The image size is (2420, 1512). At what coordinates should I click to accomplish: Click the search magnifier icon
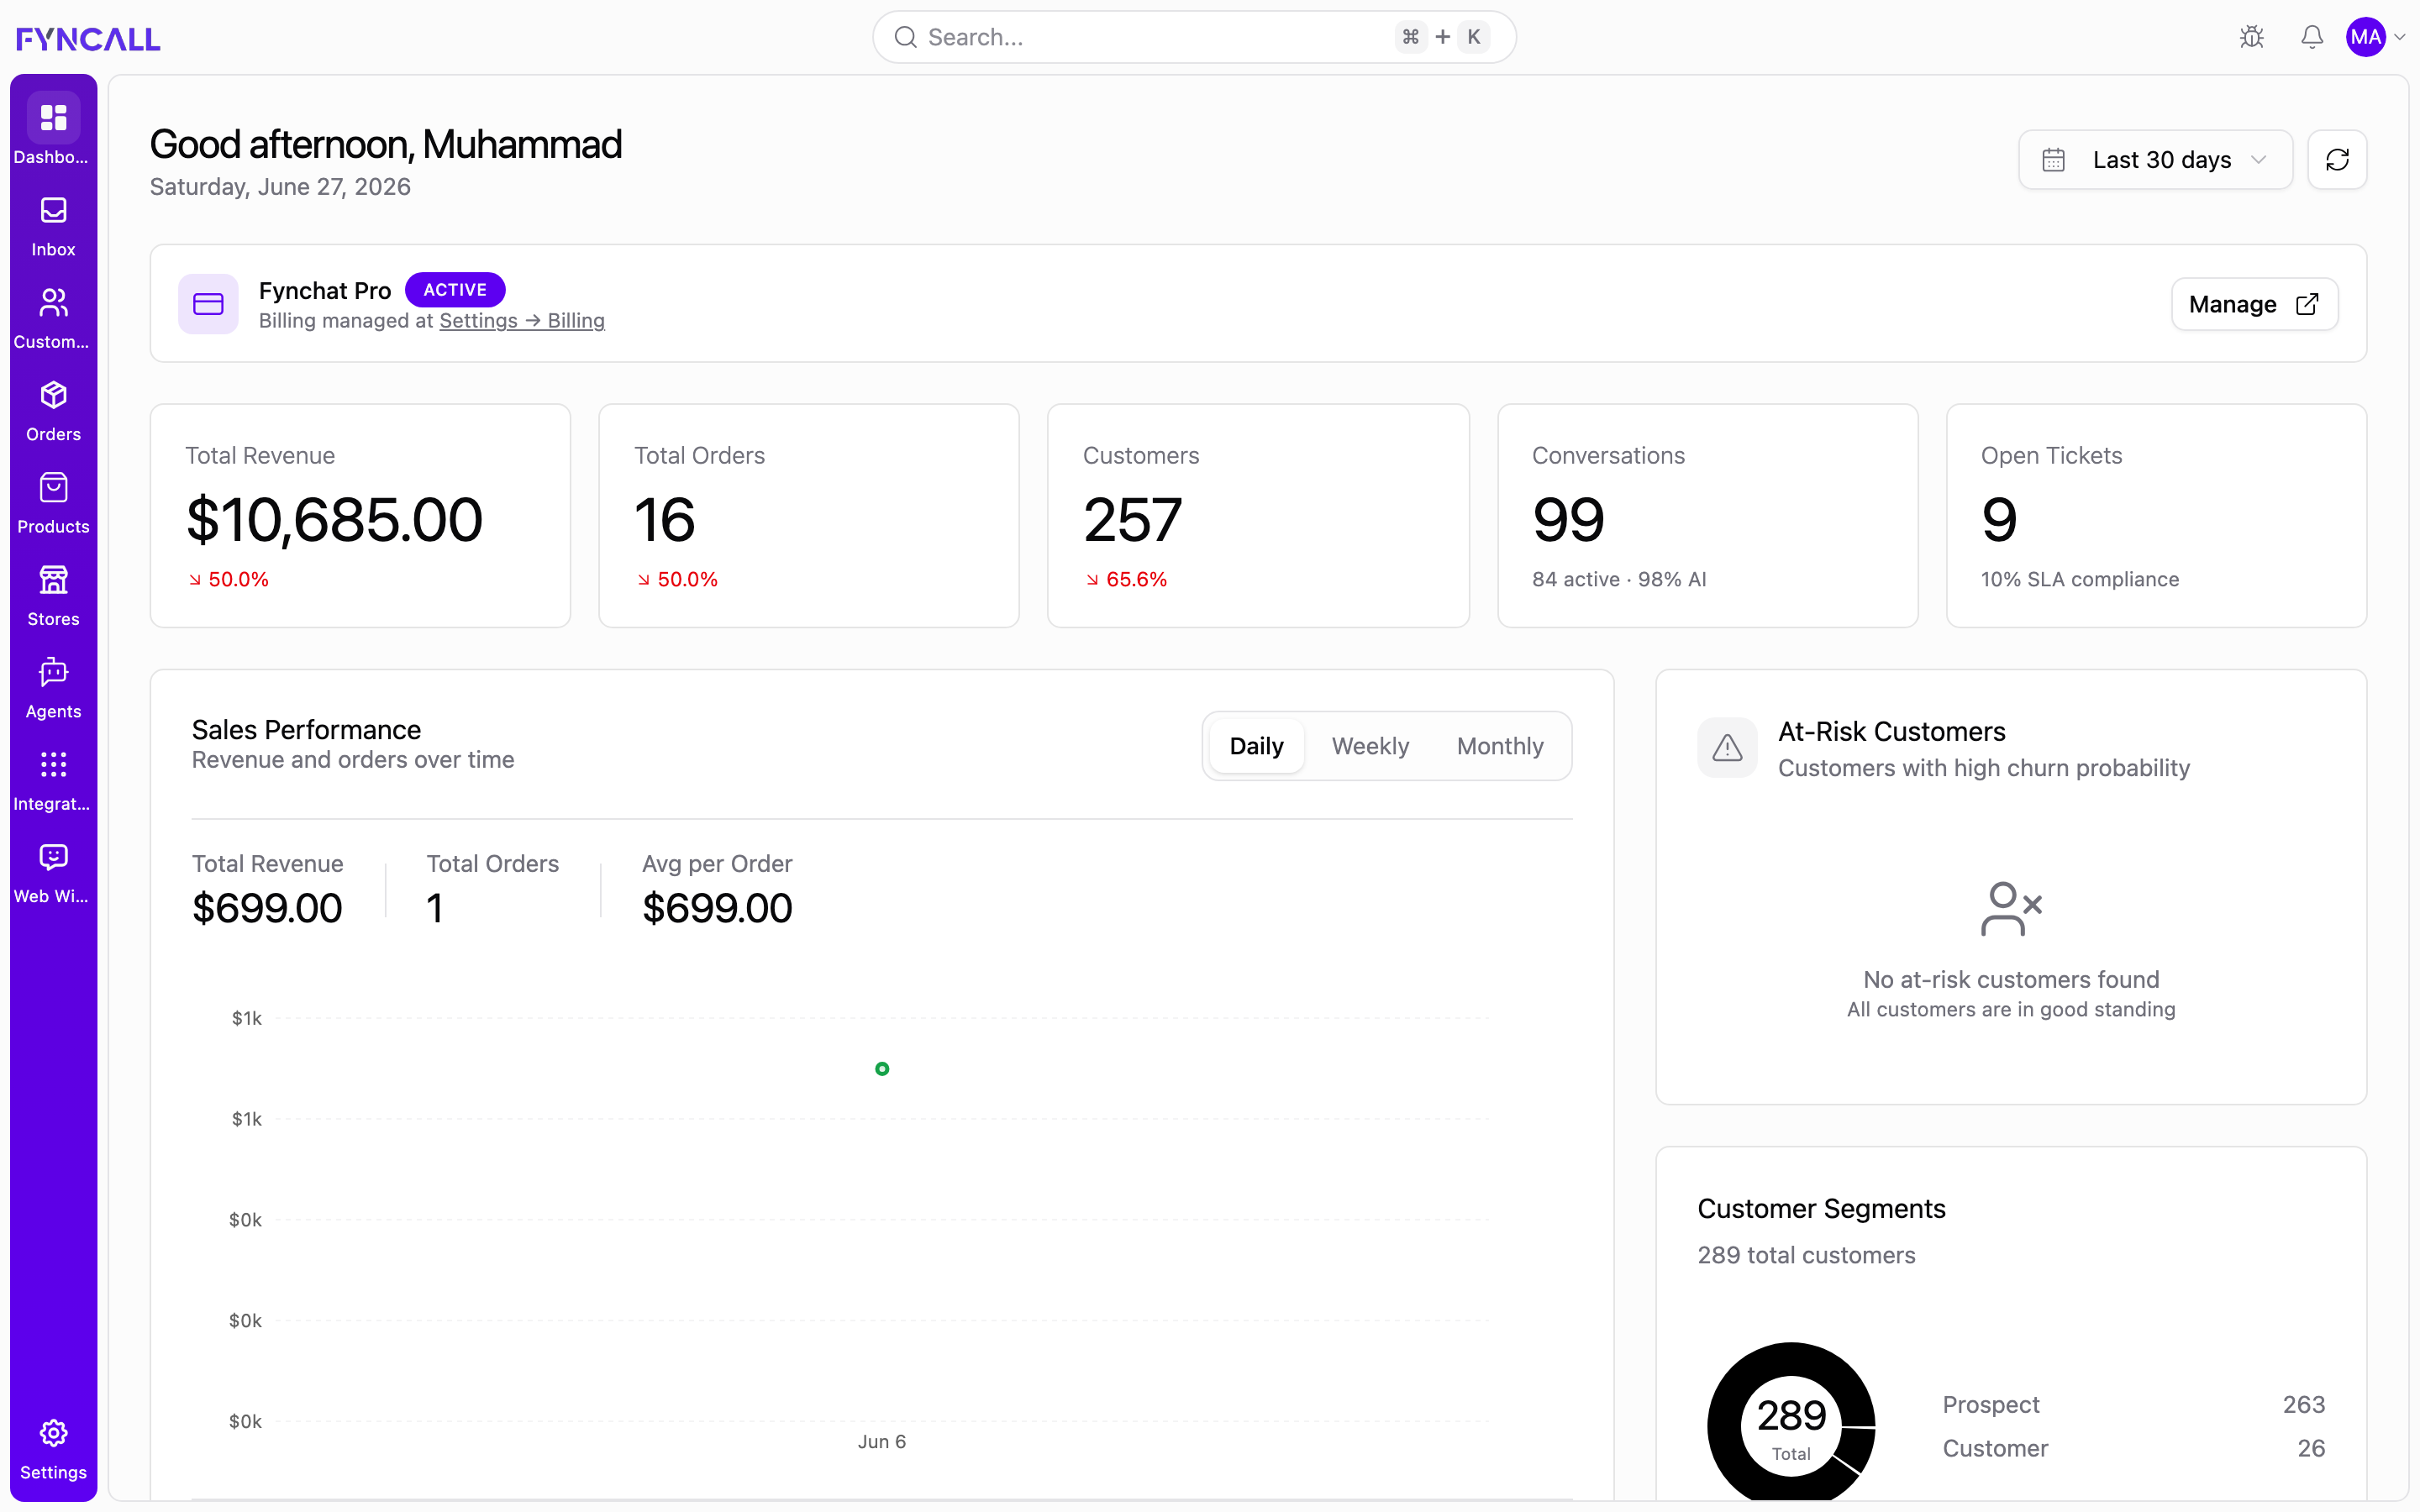point(906,37)
